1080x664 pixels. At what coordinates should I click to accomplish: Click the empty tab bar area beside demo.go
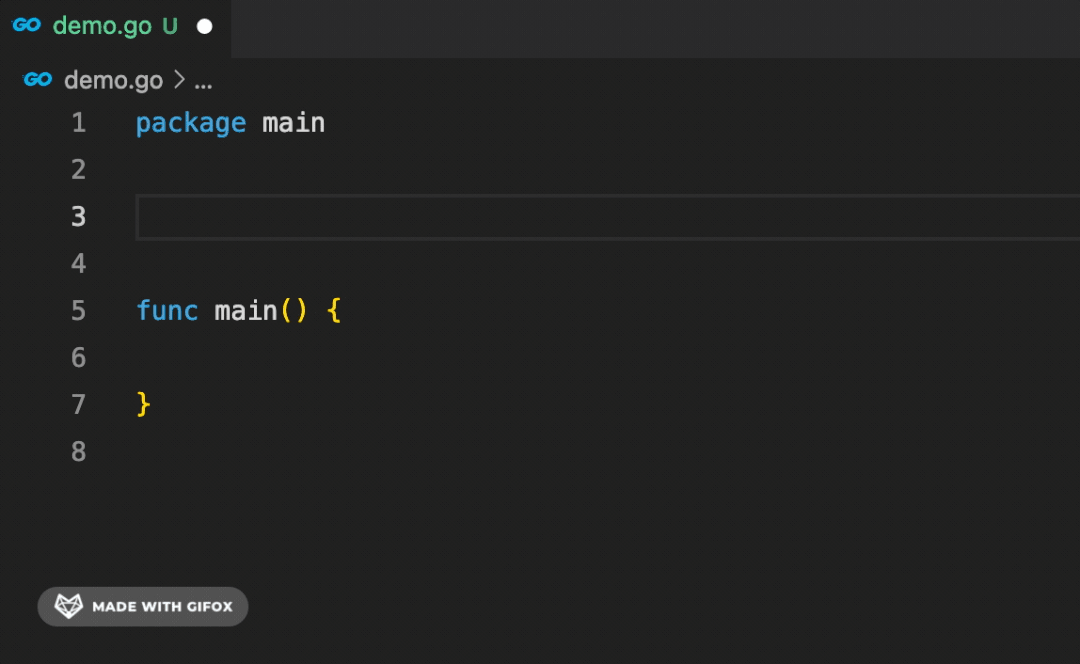[650, 28]
